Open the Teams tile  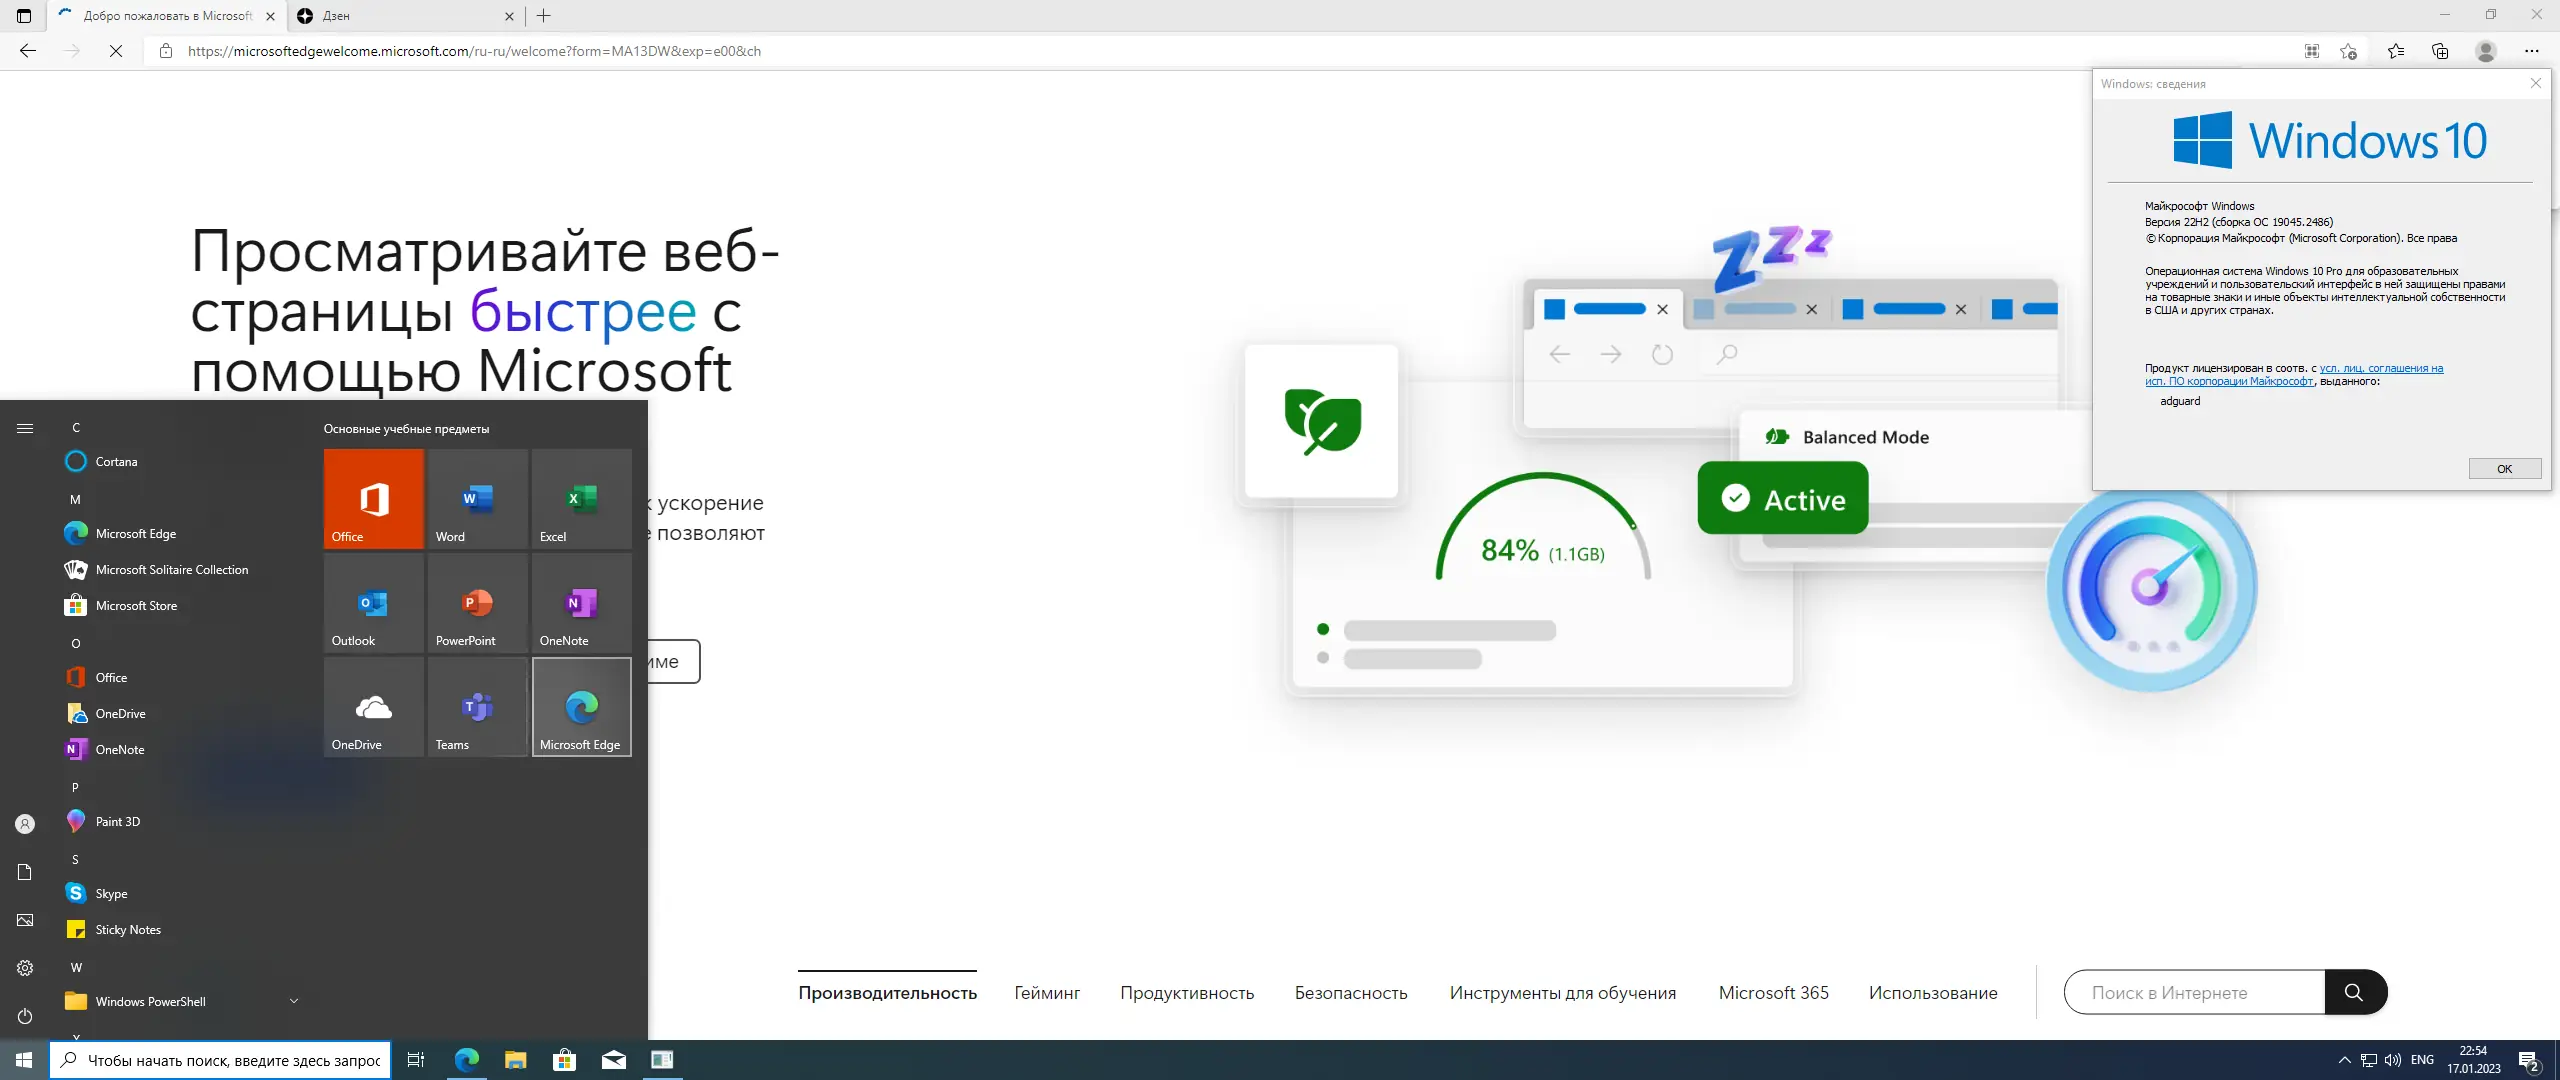tap(477, 706)
